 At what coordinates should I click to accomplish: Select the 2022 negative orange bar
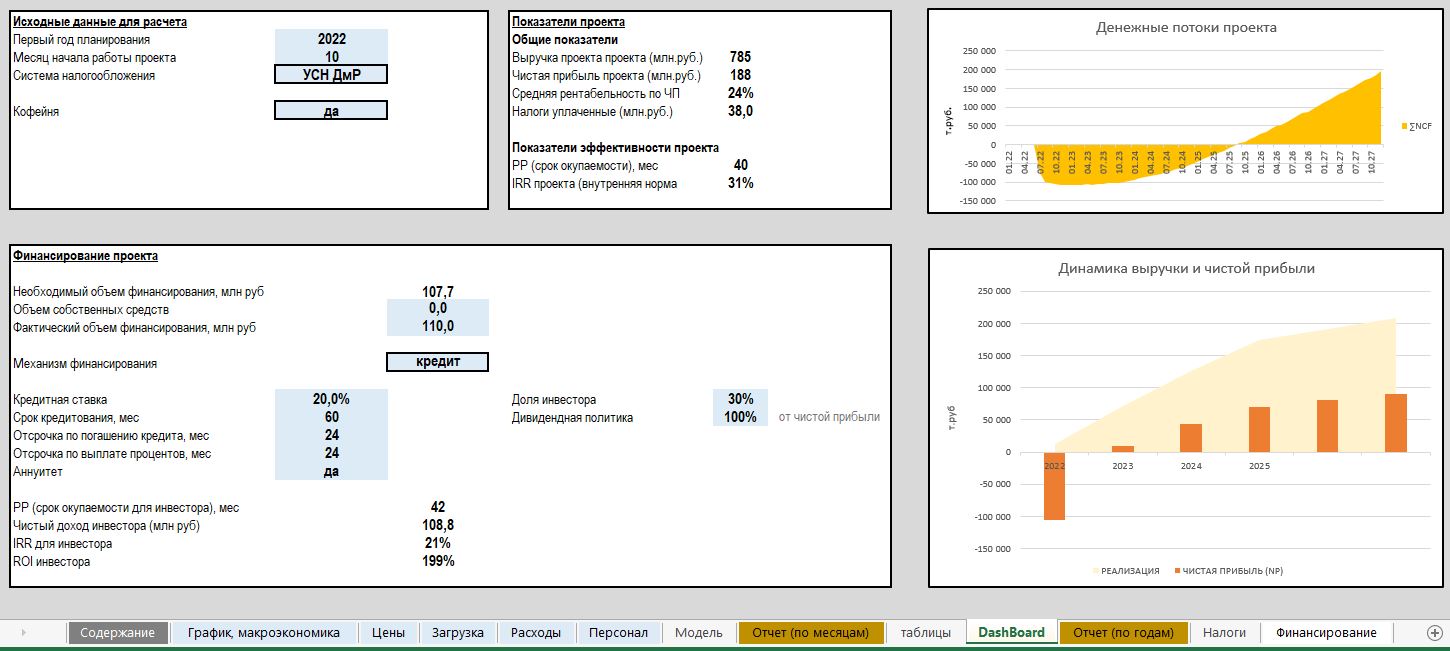coord(1054,486)
